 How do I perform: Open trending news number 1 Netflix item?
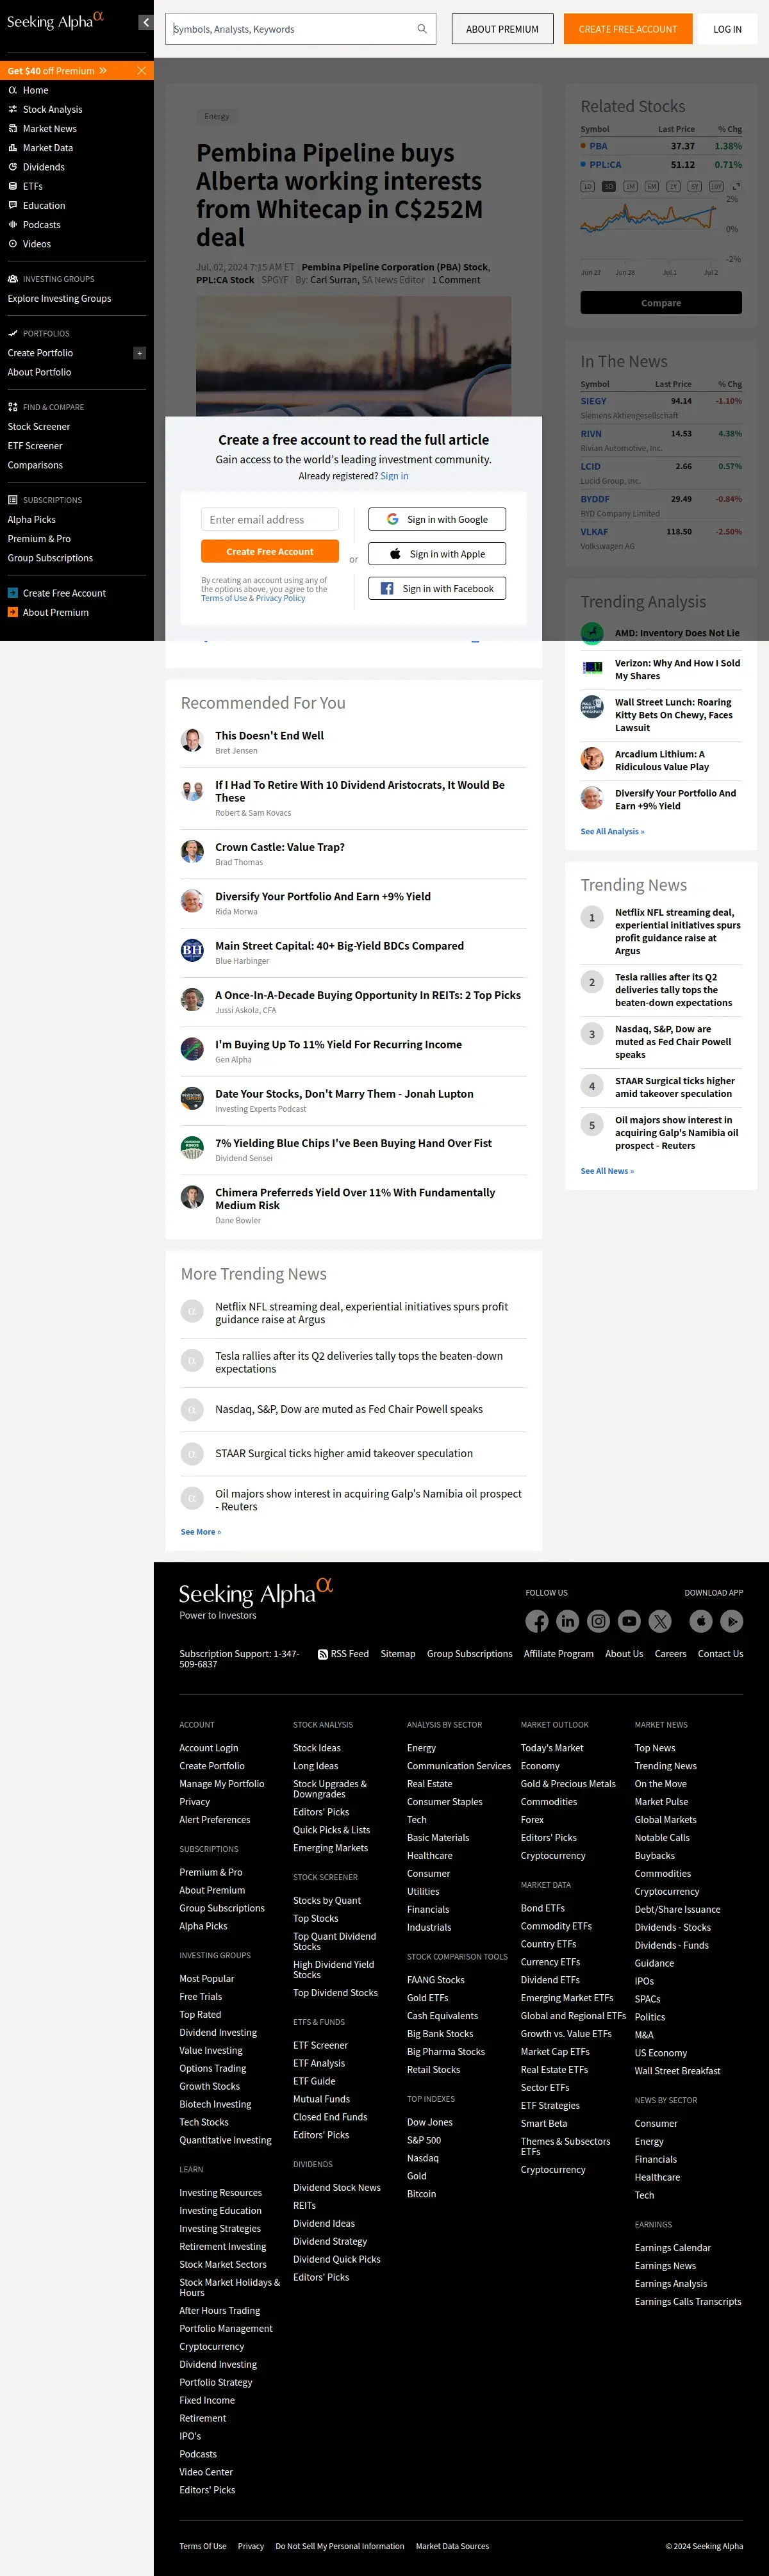[678, 932]
